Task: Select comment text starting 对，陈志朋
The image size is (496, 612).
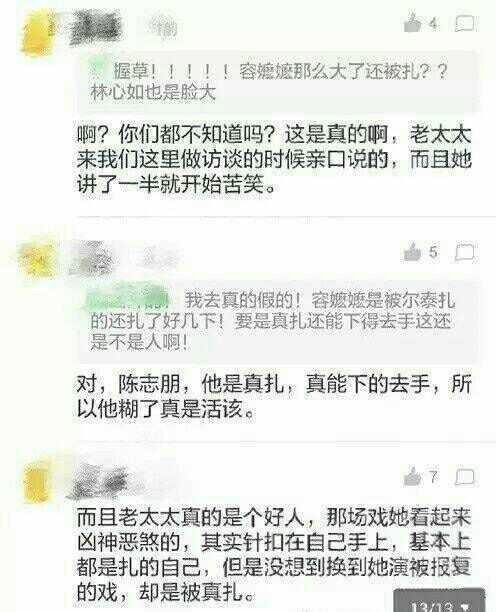Action: tap(274, 396)
